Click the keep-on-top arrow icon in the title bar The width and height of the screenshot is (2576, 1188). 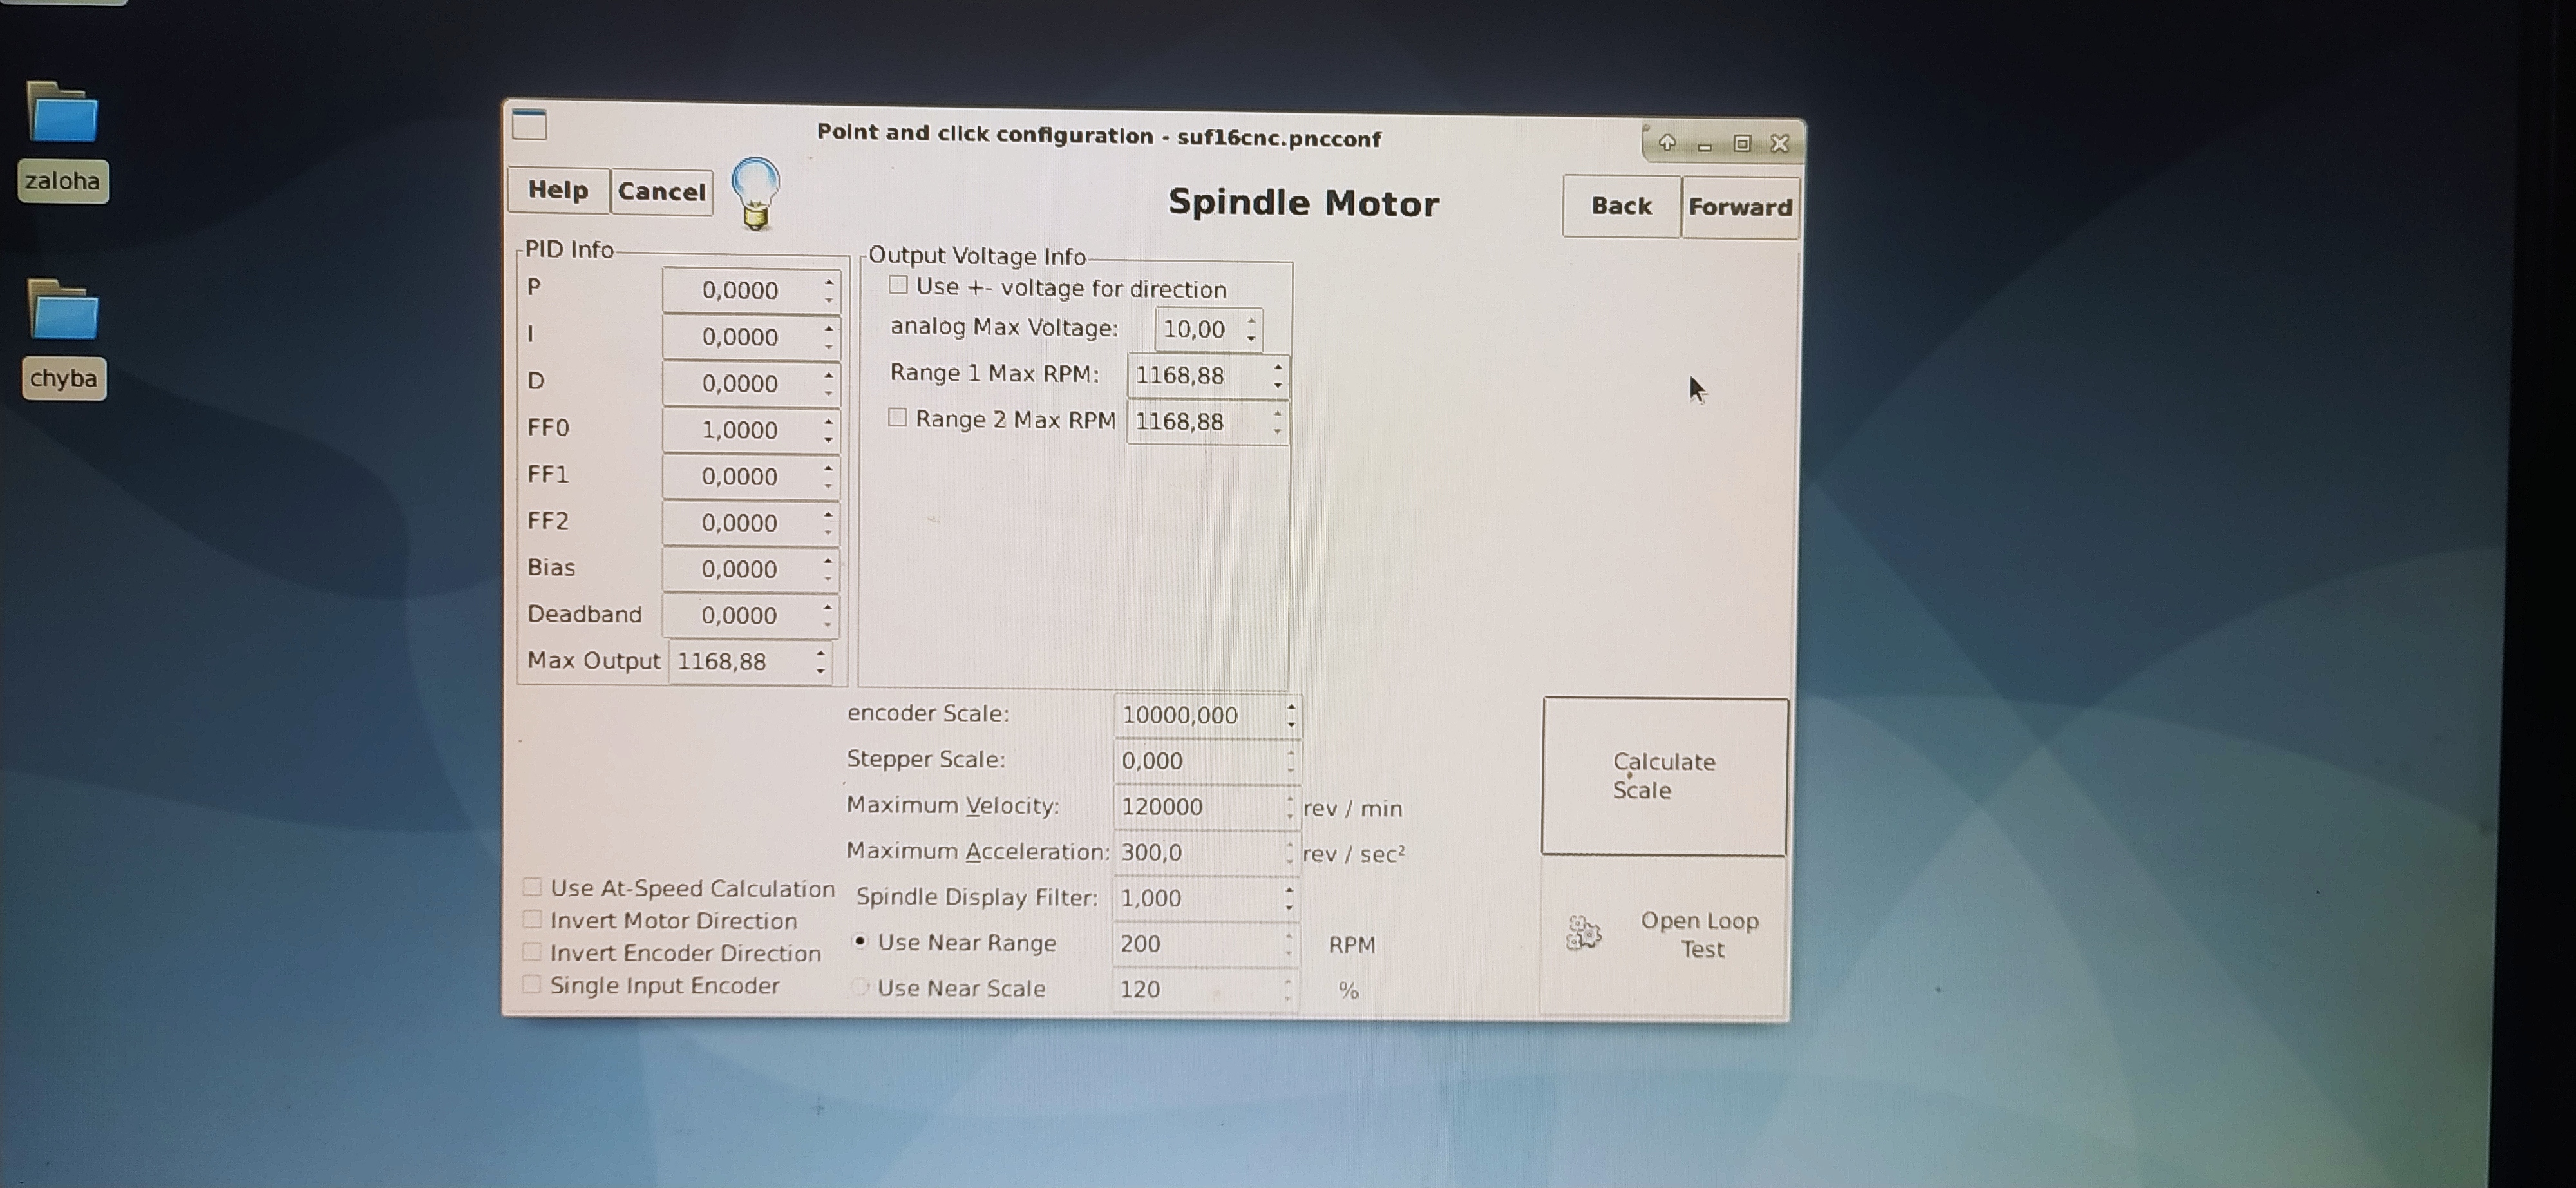[1667, 143]
